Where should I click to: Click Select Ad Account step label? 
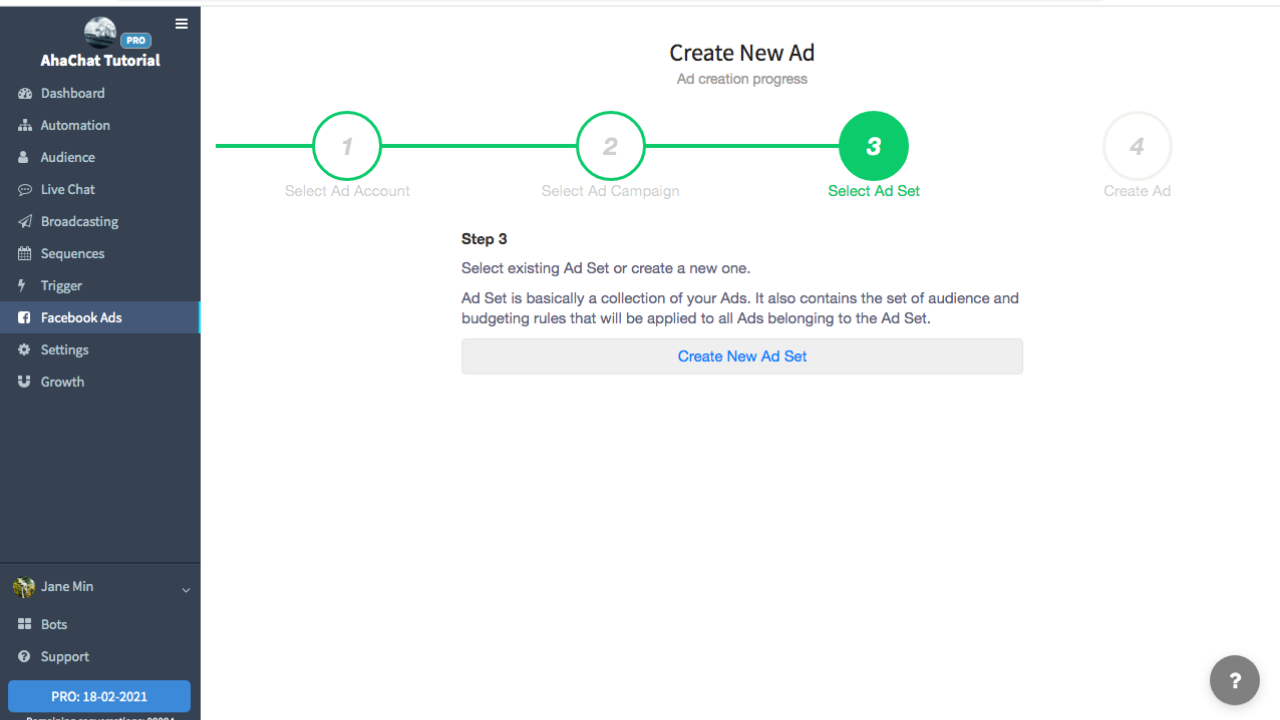(347, 191)
